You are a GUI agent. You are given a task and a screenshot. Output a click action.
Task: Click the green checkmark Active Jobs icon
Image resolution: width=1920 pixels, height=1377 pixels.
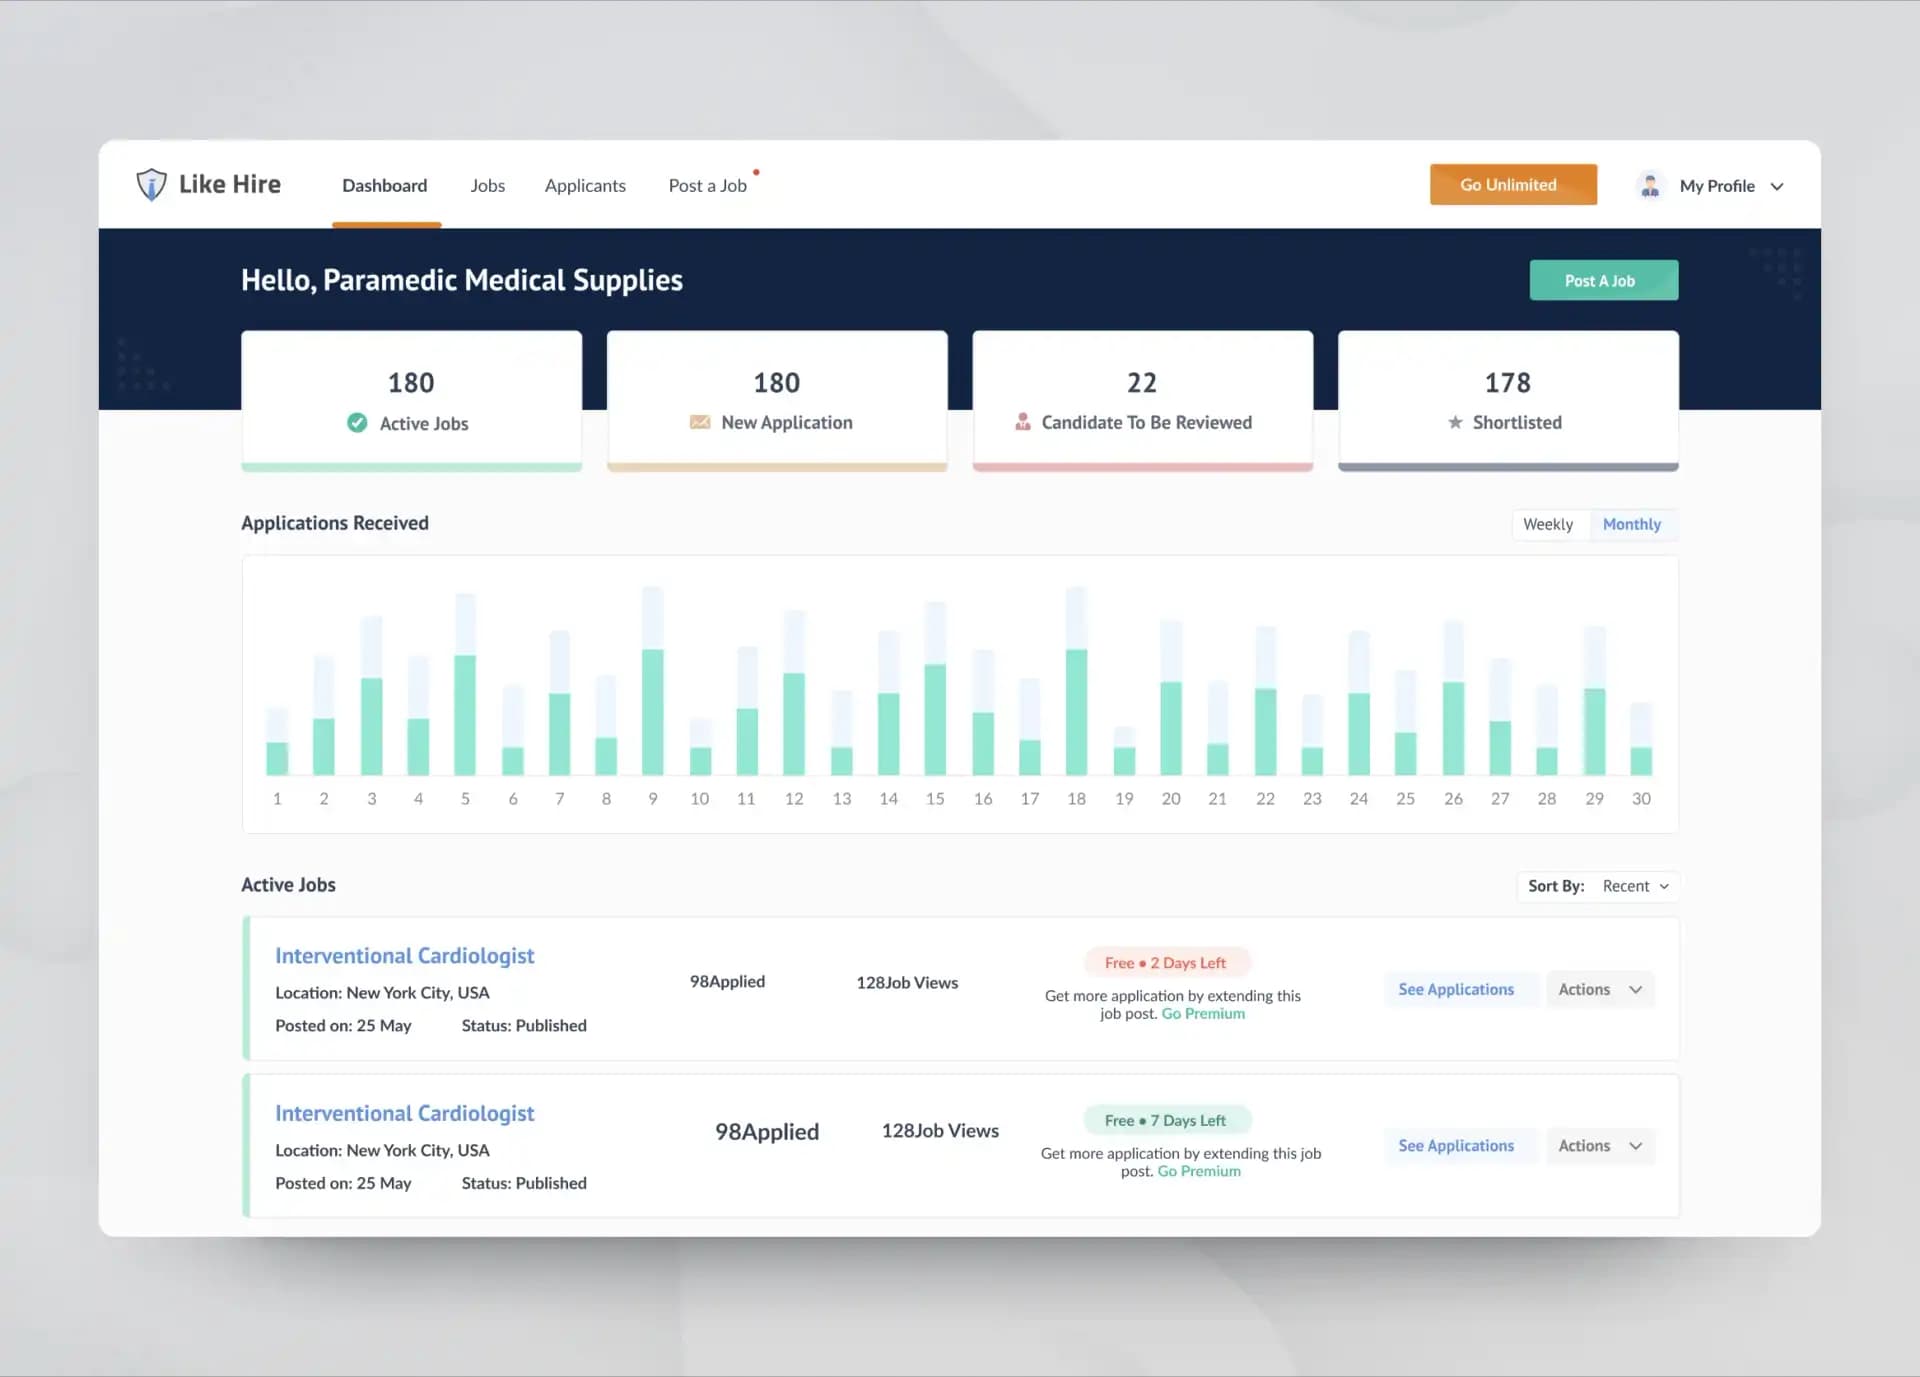coord(357,423)
